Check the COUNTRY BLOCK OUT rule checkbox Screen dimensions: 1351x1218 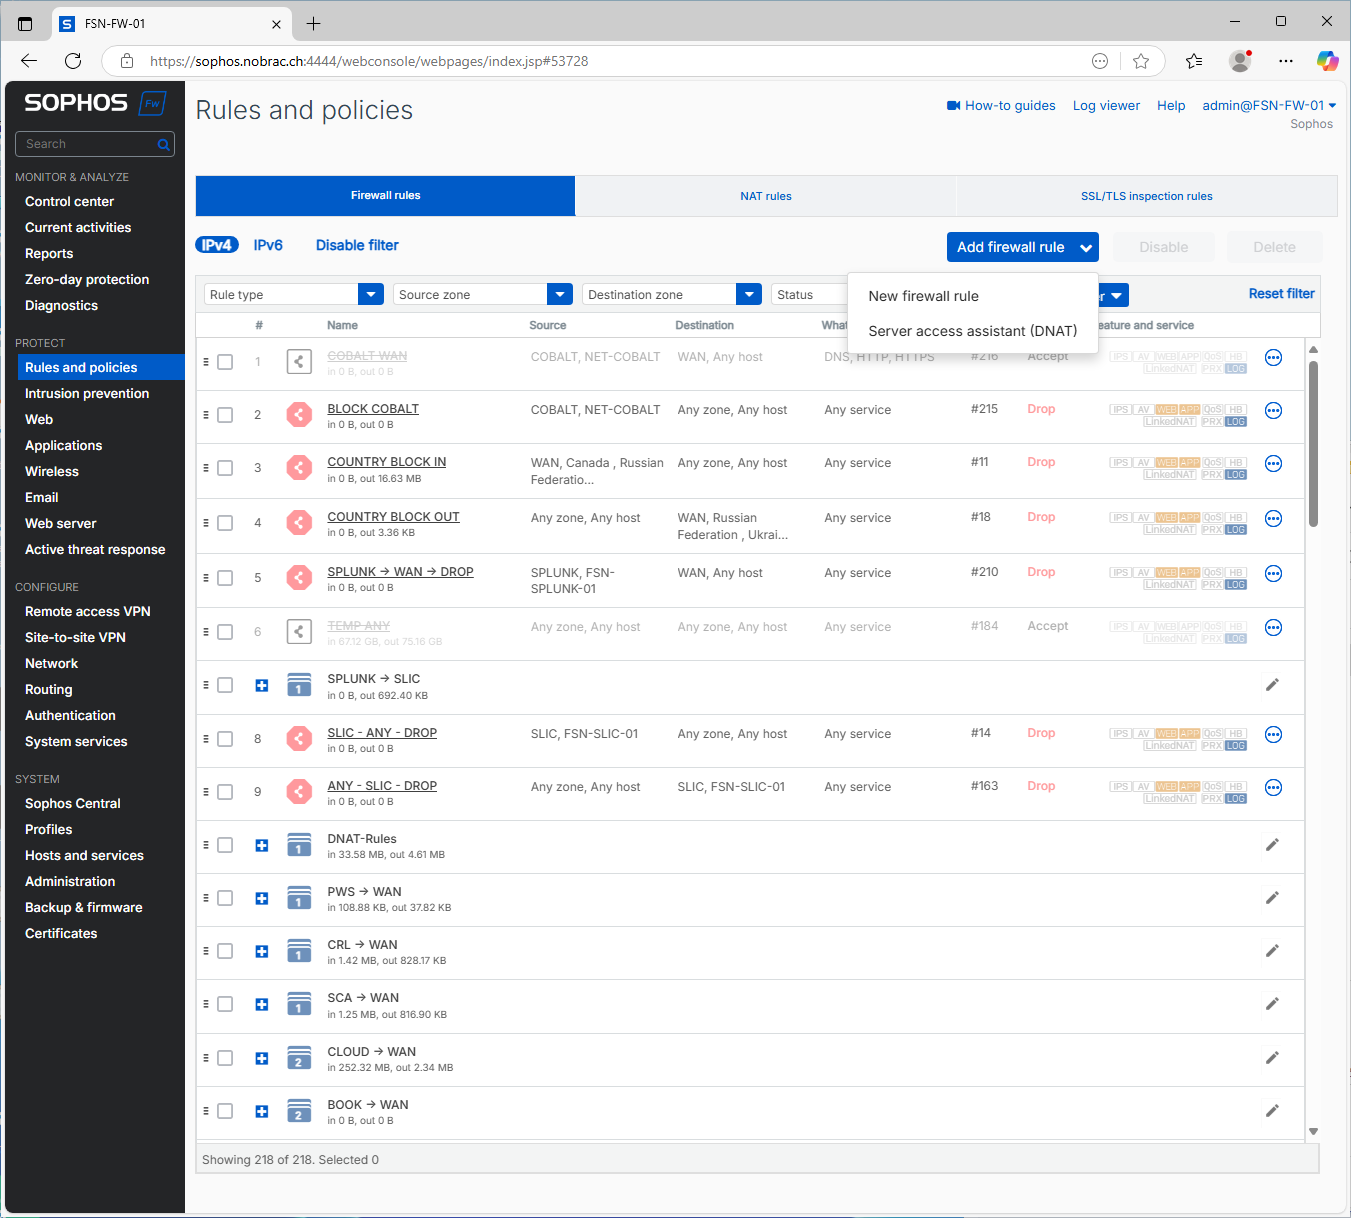[x=225, y=523]
